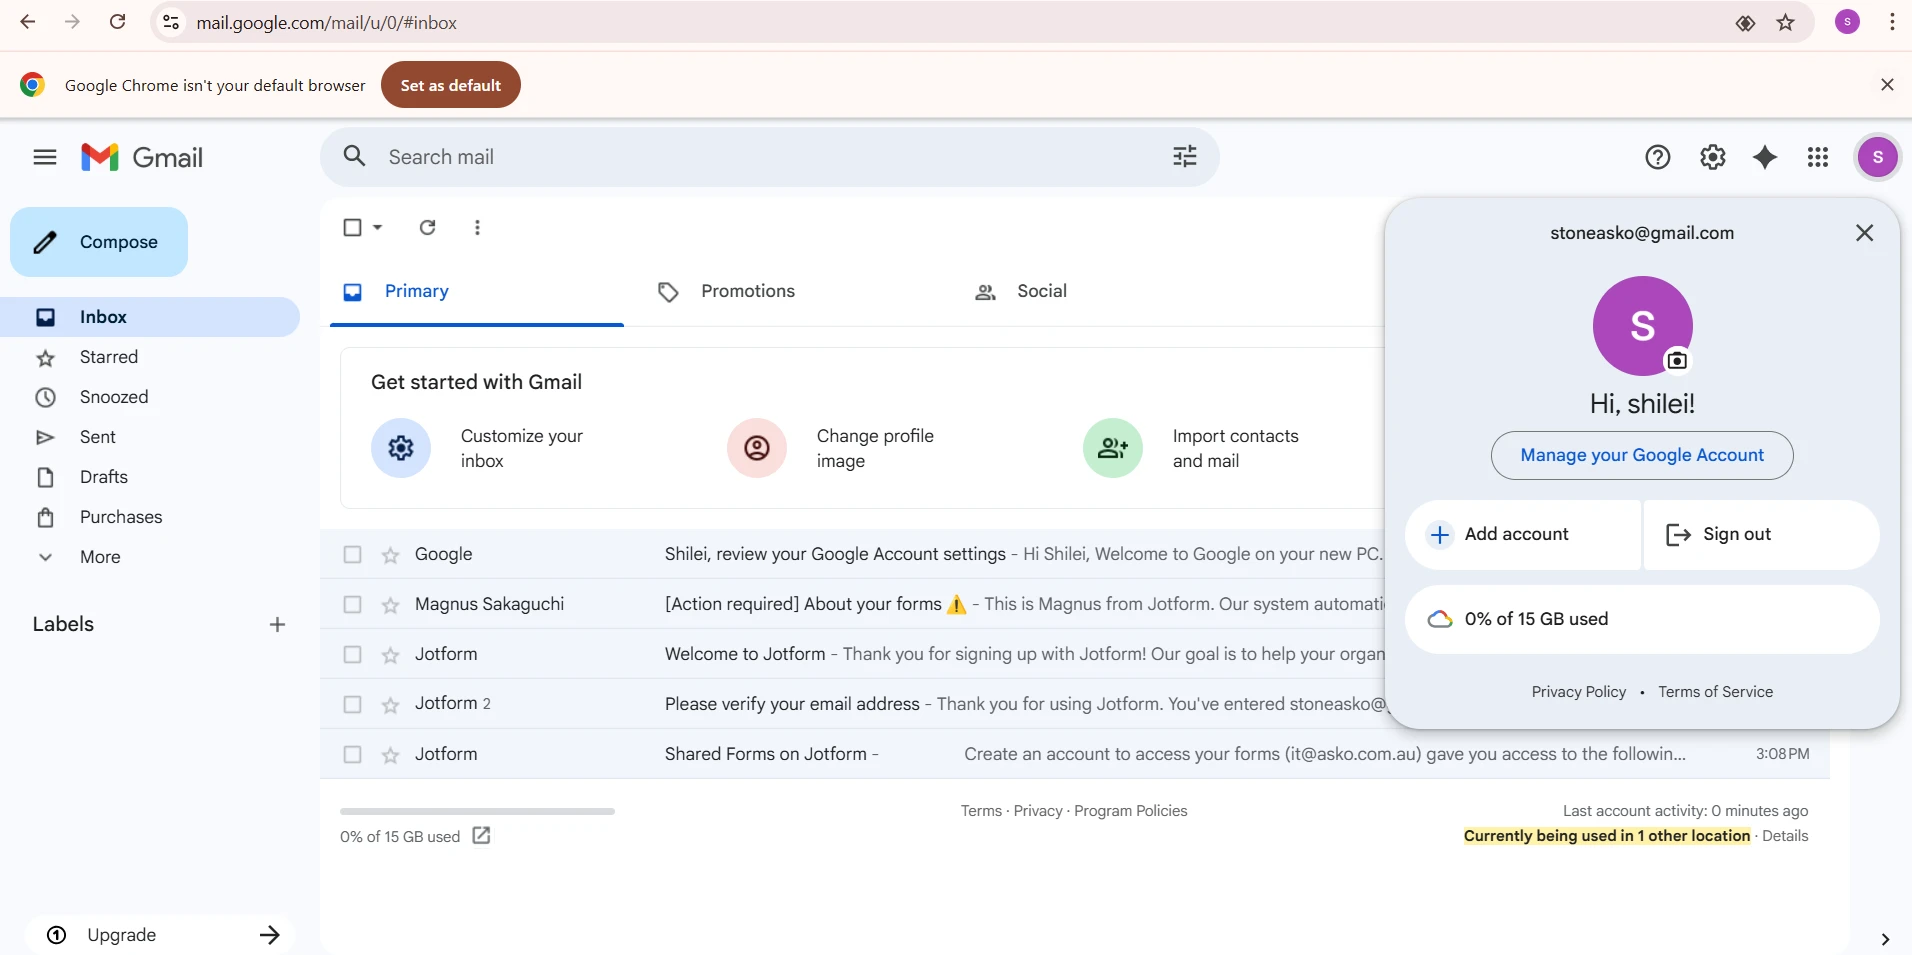Open Google apps grid

pos(1818,157)
